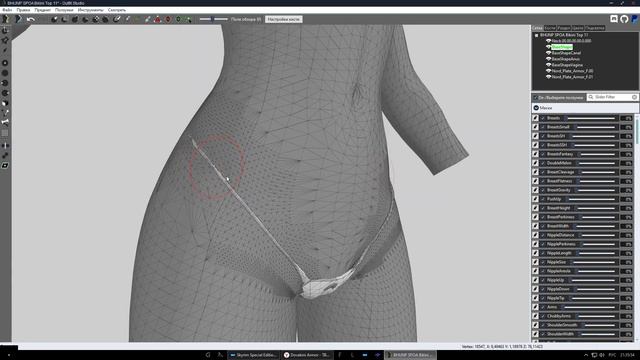This screenshot has height=360, width=640.
Task: Click the BHUNP SPOA Bikini taskbar button
Action: click(410, 355)
